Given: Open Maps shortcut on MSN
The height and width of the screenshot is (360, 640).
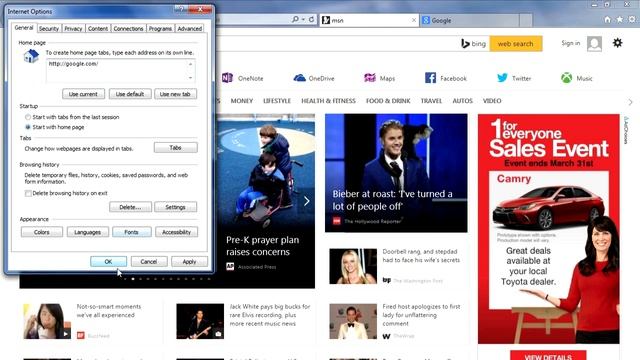Looking at the screenshot, I should 379,78.
